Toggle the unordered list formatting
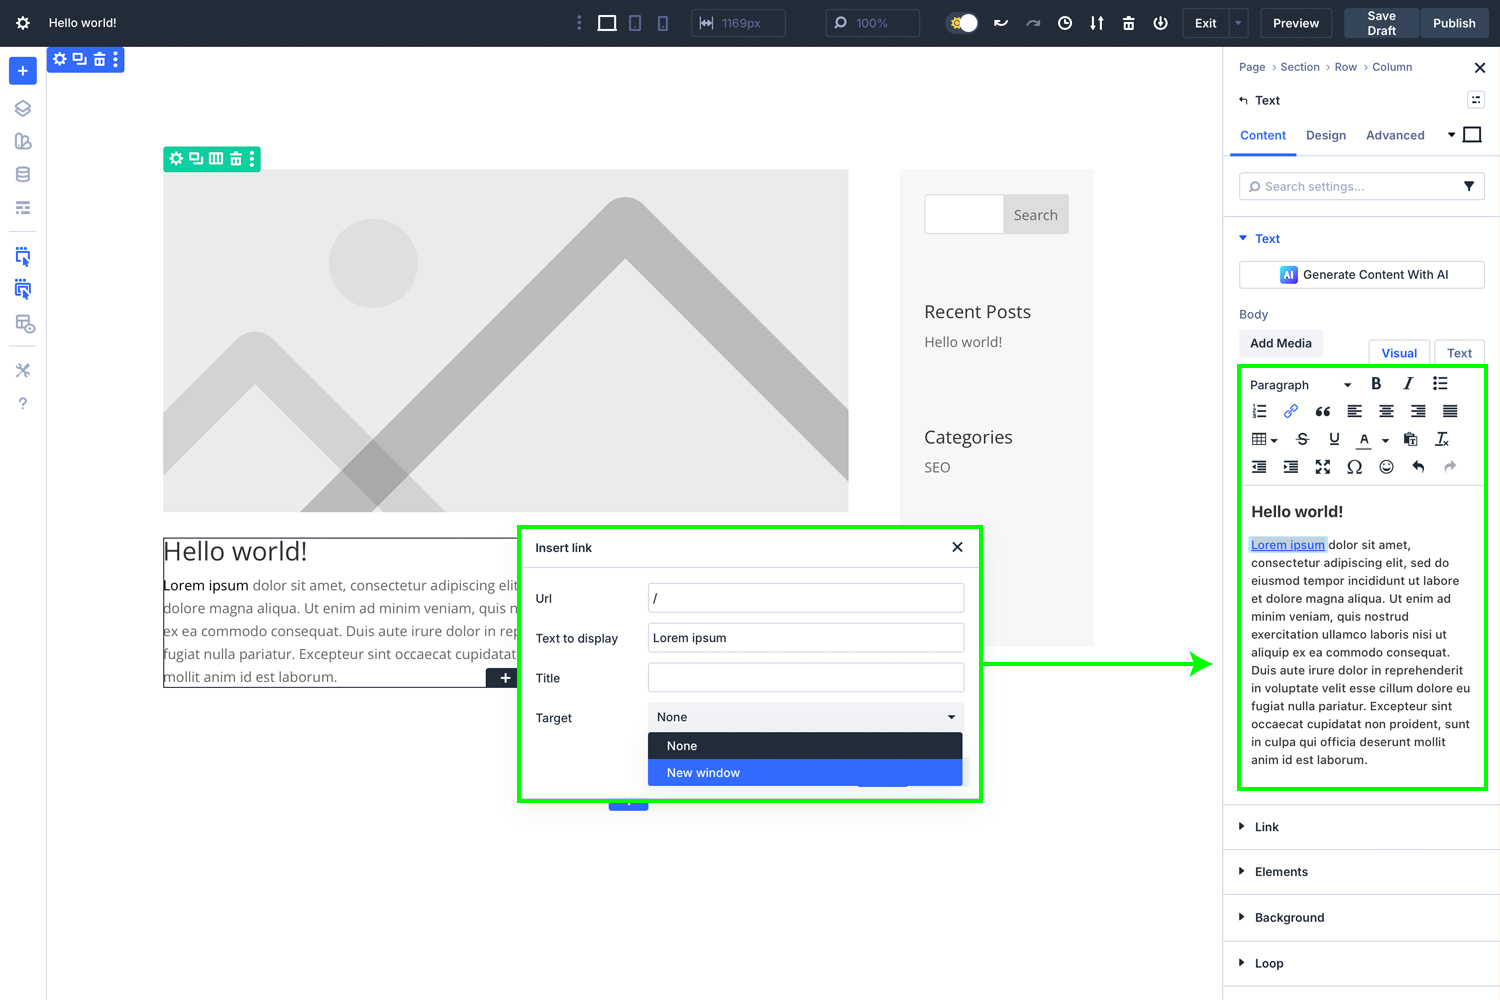The height and width of the screenshot is (1000, 1500). tap(1440, 383)
